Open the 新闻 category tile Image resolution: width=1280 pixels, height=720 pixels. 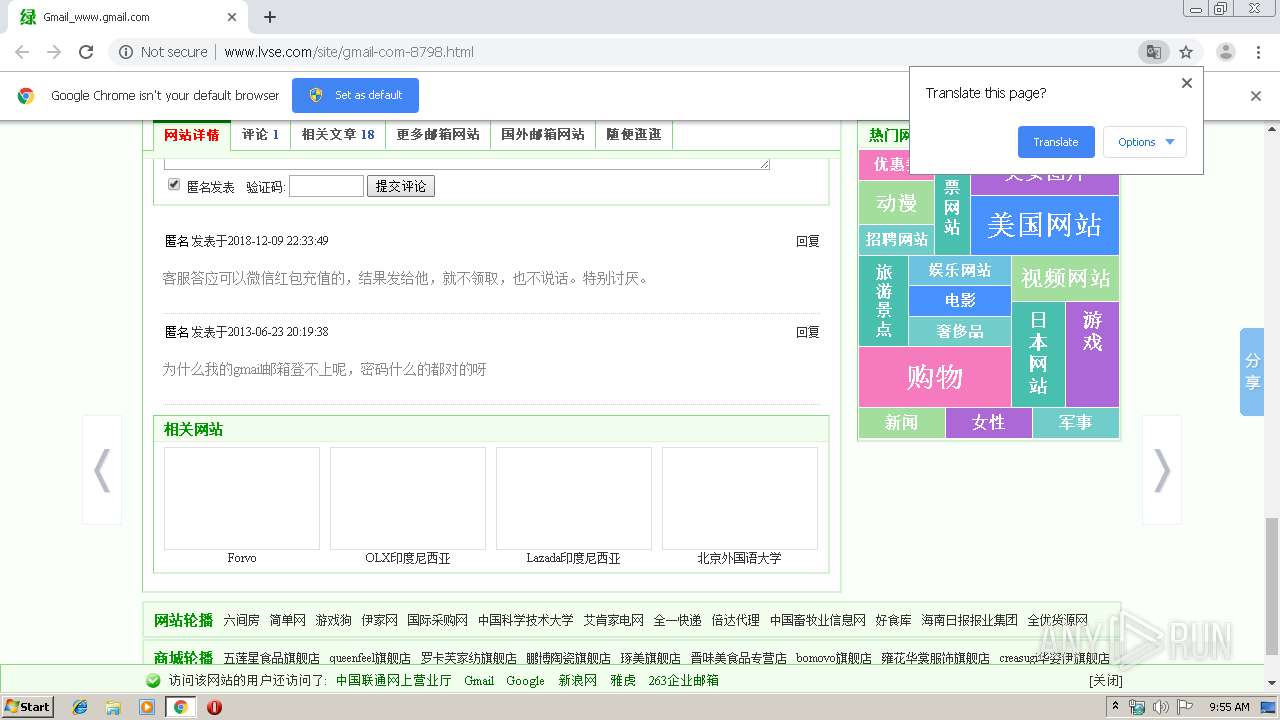click(x=901, y=423)
